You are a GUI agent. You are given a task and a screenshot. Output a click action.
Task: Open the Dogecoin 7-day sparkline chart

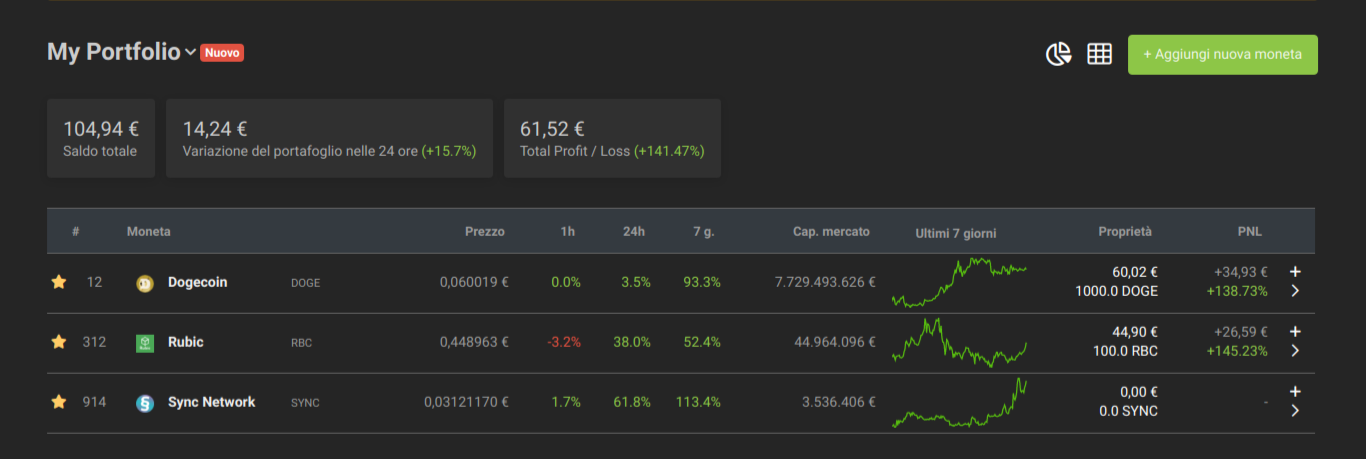(959, 283)
